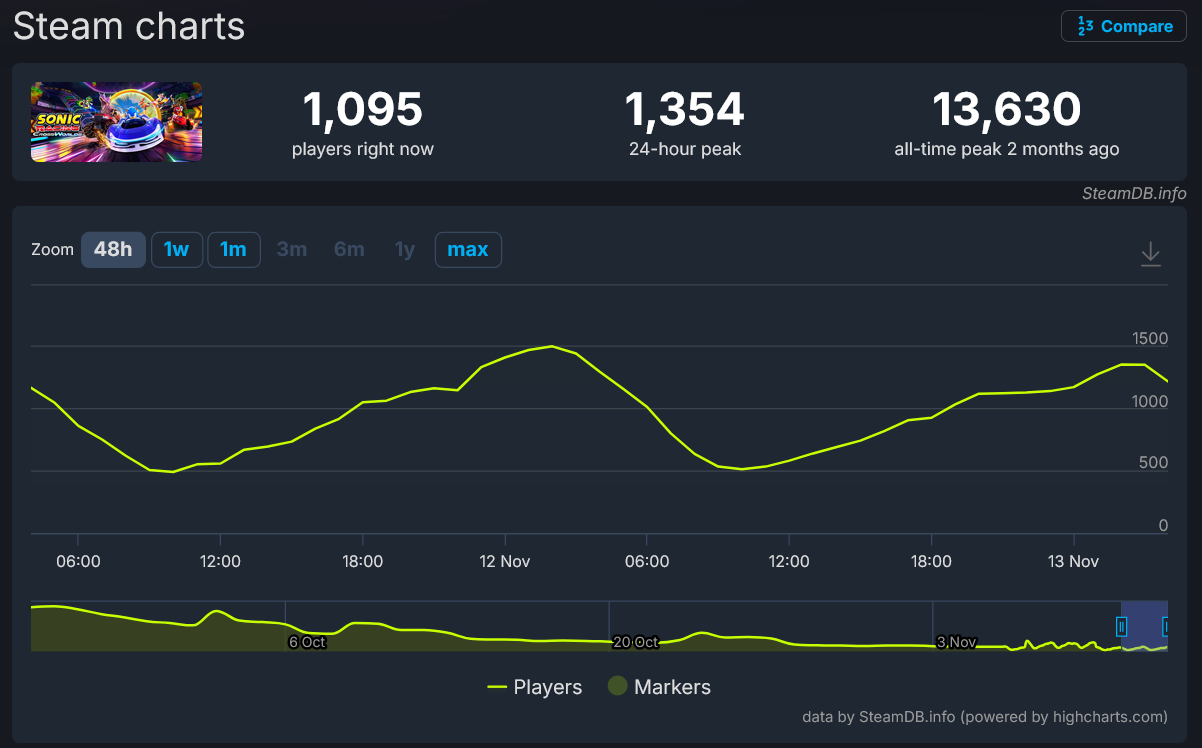The width and height of the screenshot is (1202, 748).
Task: Choose the 1y zoom option
Action: pos(405,249)
